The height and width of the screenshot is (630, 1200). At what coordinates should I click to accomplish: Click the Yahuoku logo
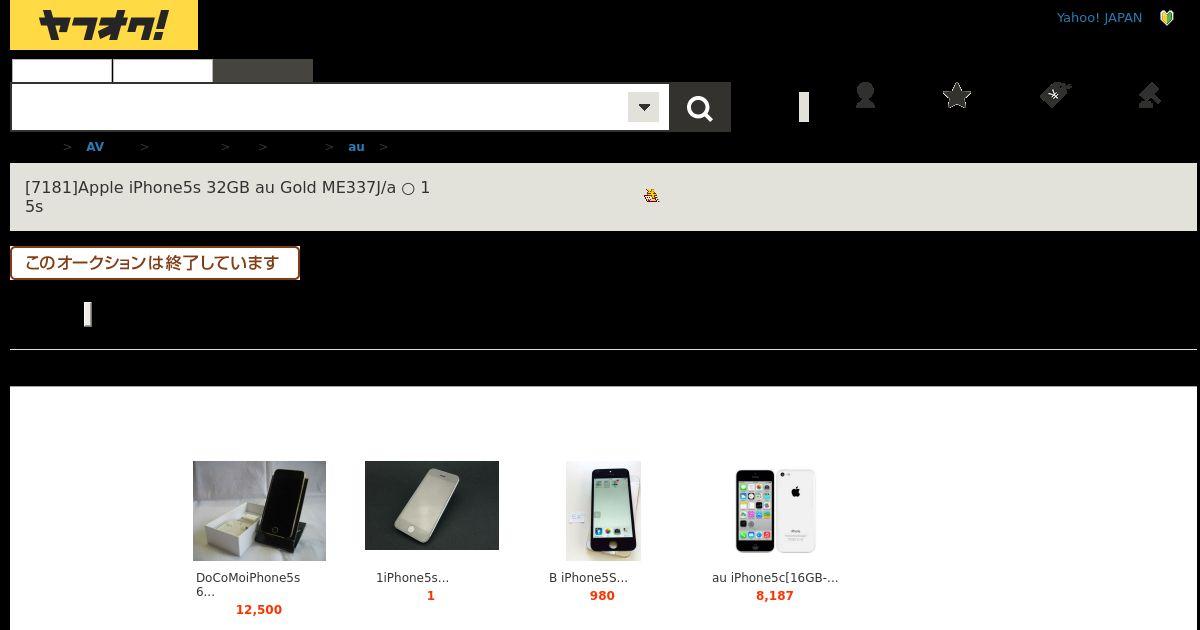point(104,25)
